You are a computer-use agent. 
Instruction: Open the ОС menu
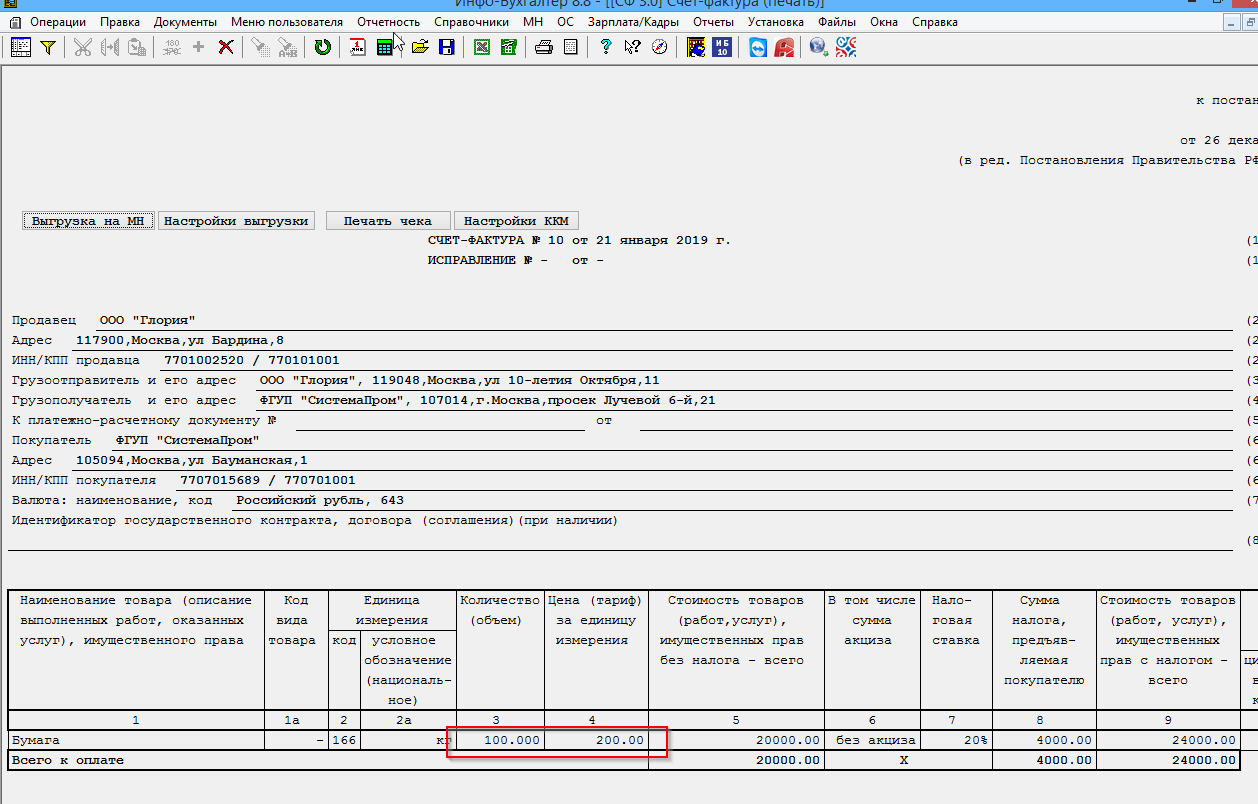click(565, 22)
